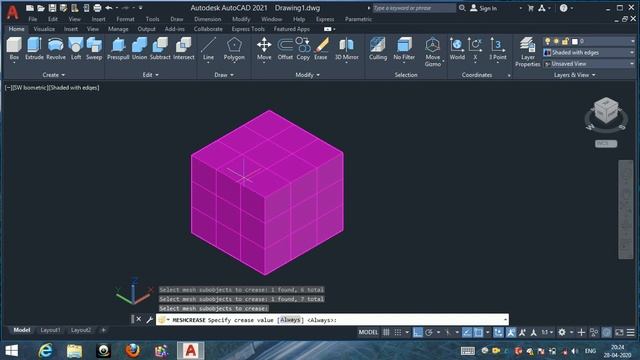
Task: Activate the Offset tool
Action: [285, 49]
